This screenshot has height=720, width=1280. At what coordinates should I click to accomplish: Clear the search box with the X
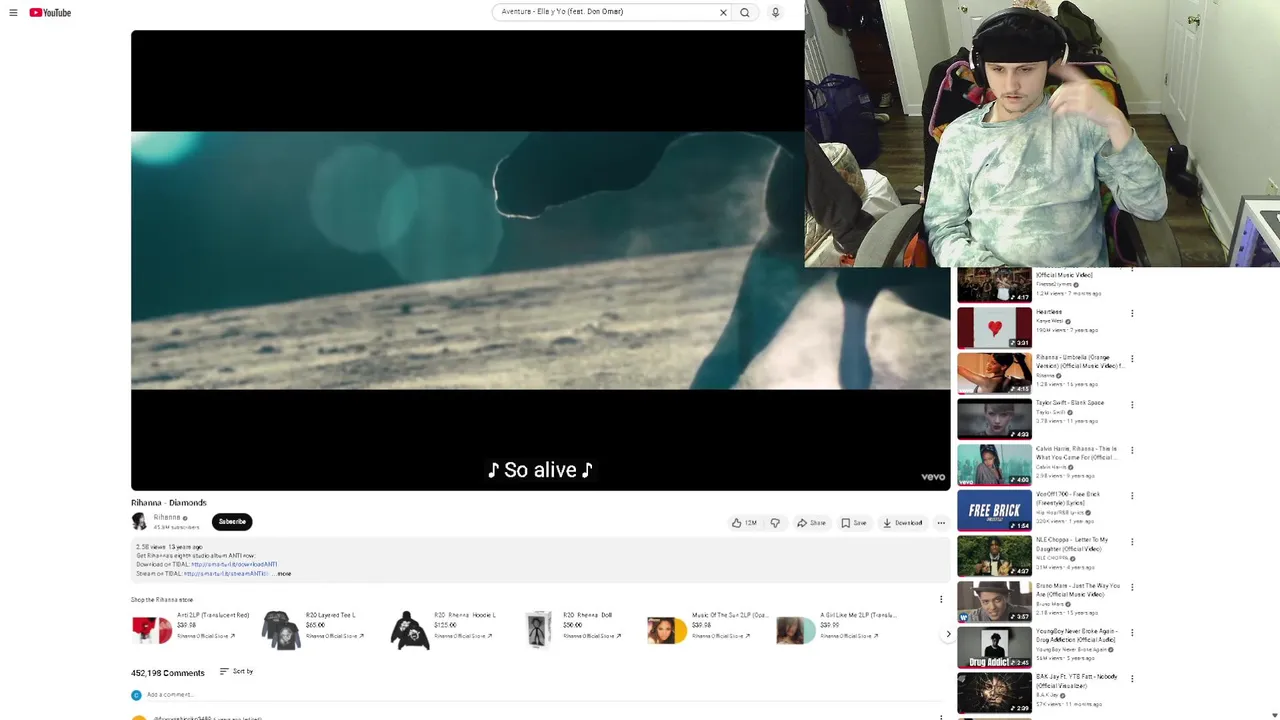point(723,13)
